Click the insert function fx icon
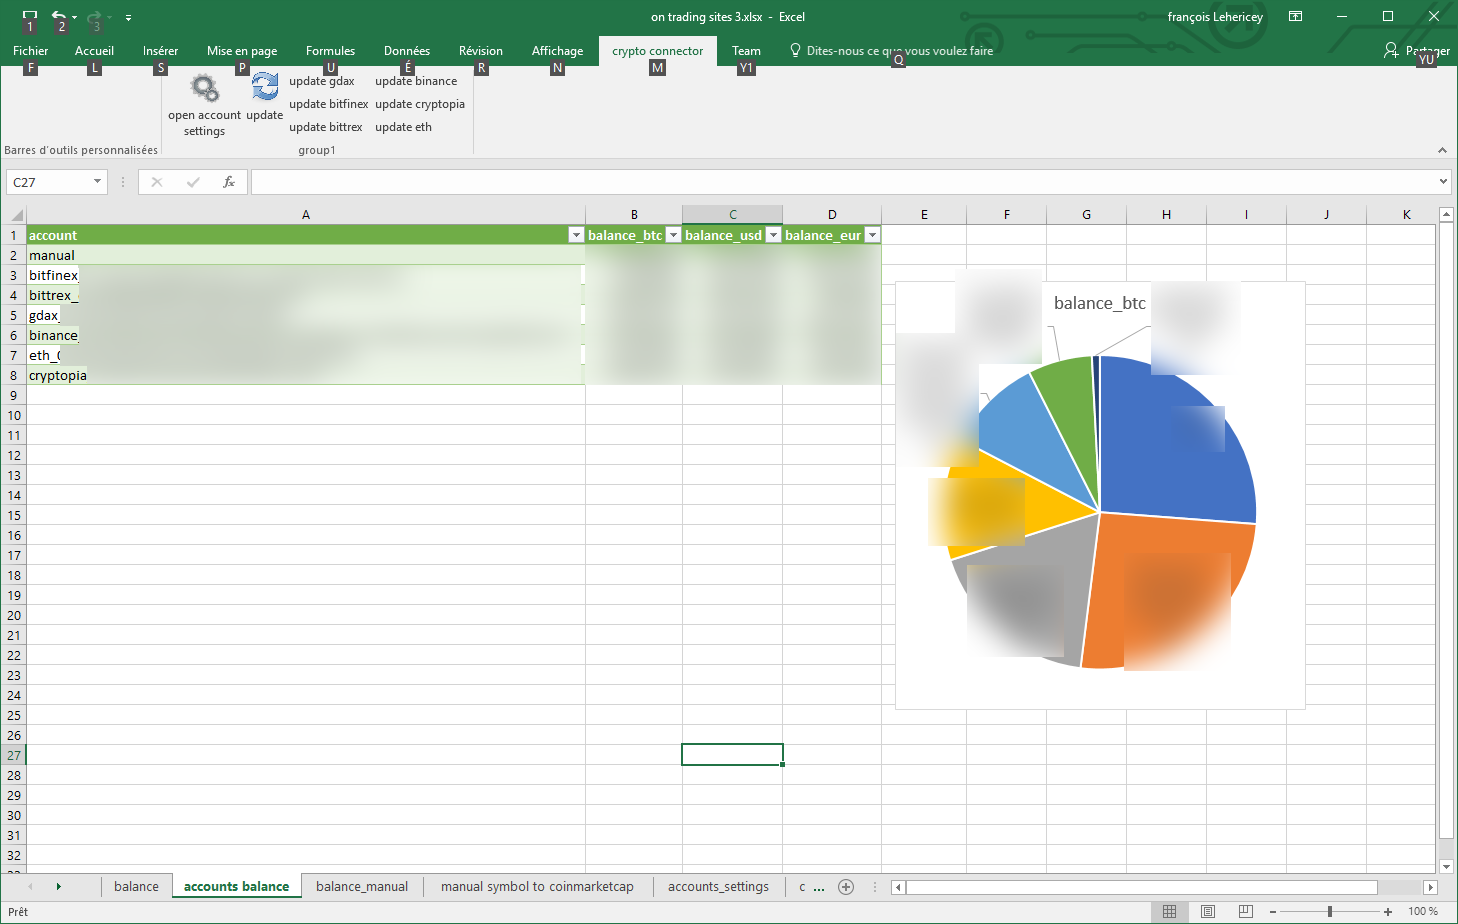 click(229, 182)
